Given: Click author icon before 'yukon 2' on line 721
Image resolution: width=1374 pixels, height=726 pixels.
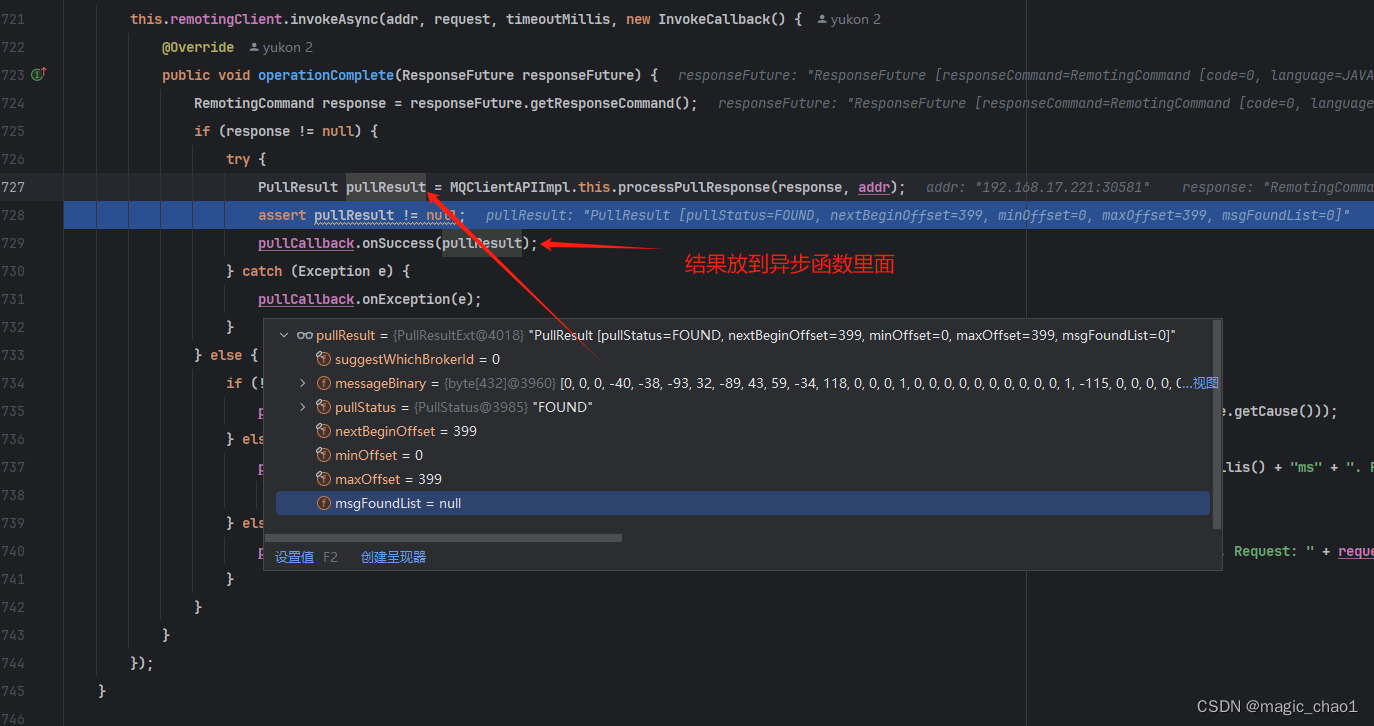Looking at the screenshot, I should pos(822,19).
